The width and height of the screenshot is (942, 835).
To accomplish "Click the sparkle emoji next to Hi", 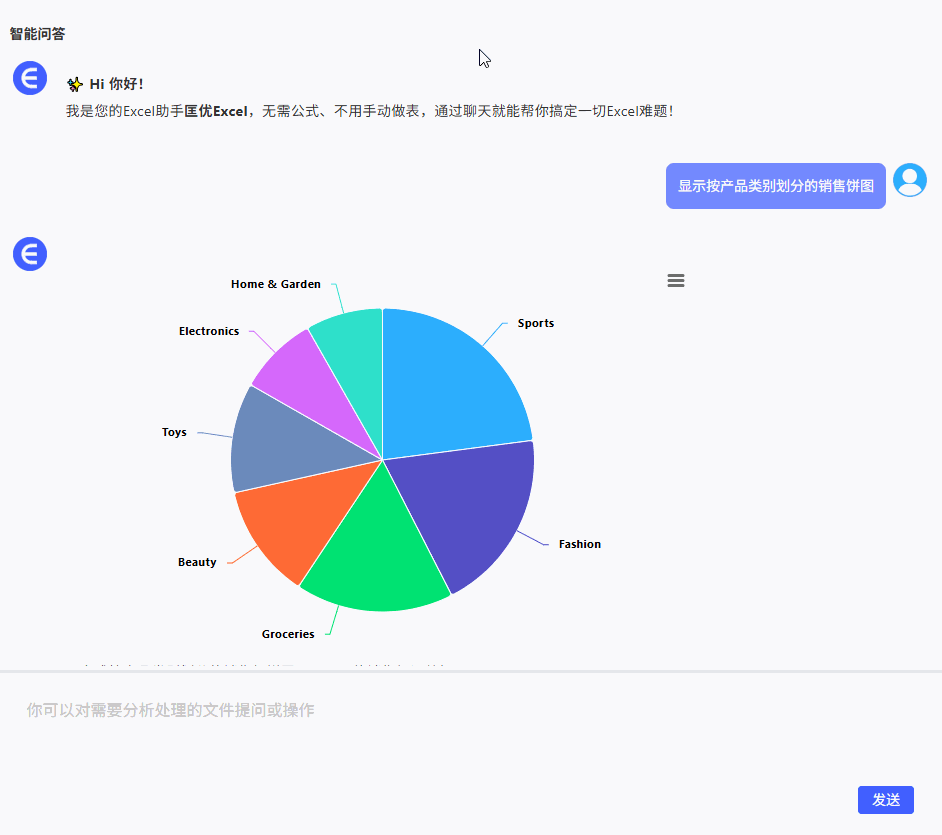I will [74, 84].
